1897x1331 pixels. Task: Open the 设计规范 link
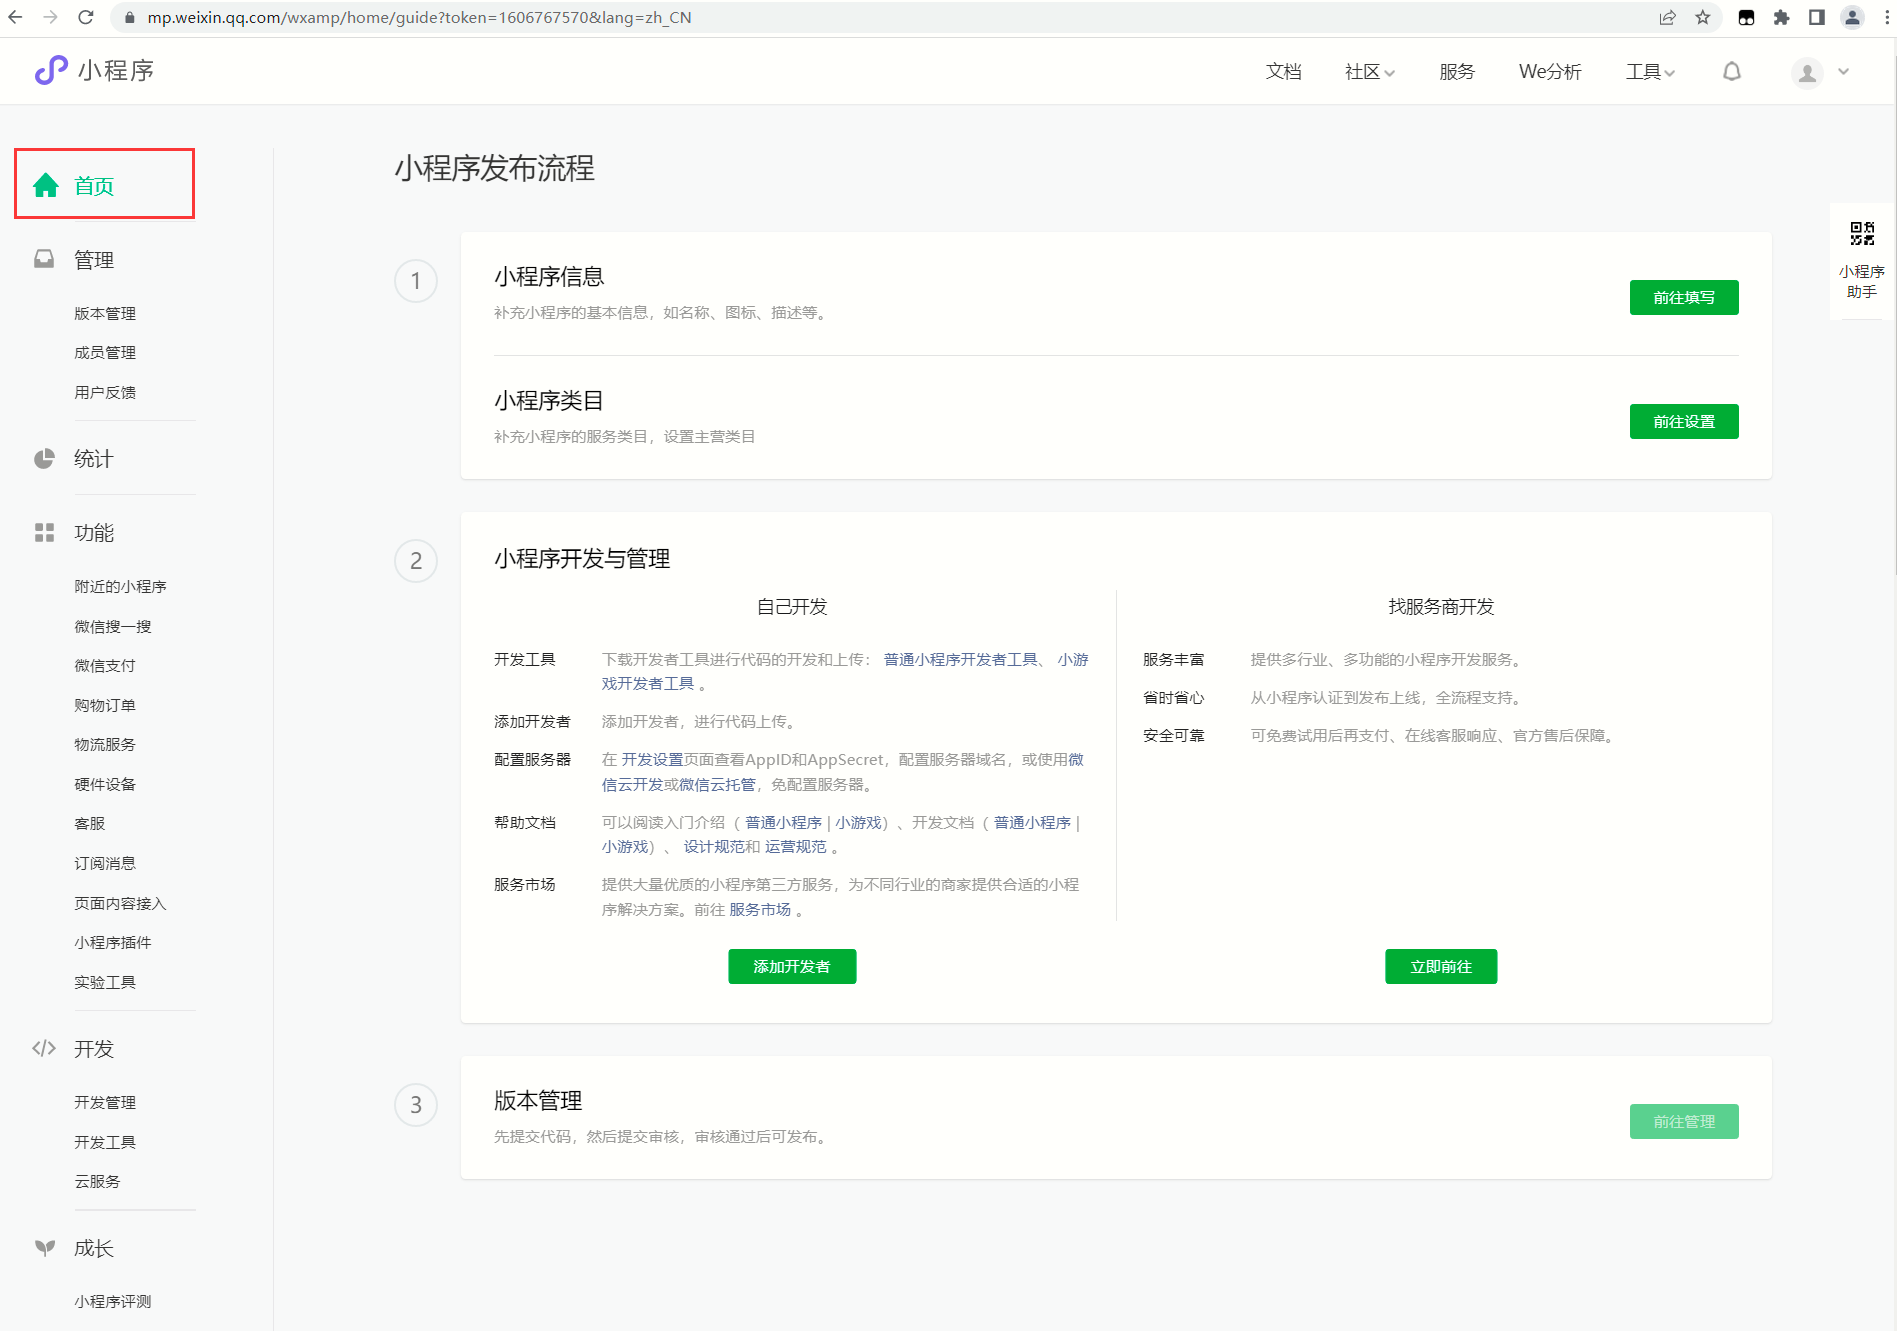click(714, 846)
